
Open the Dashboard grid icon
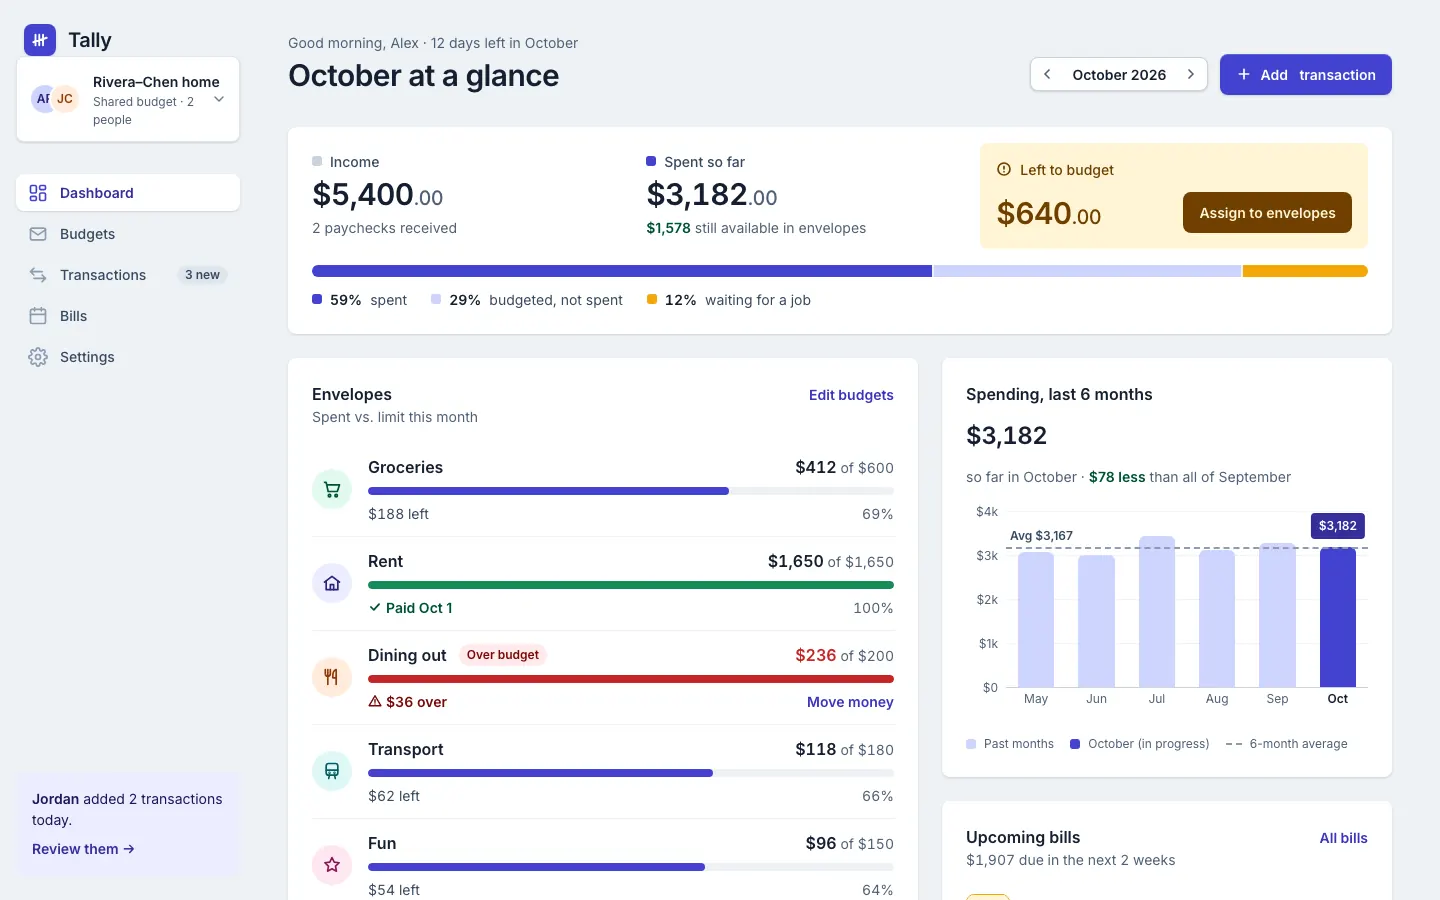pos(38,193)
